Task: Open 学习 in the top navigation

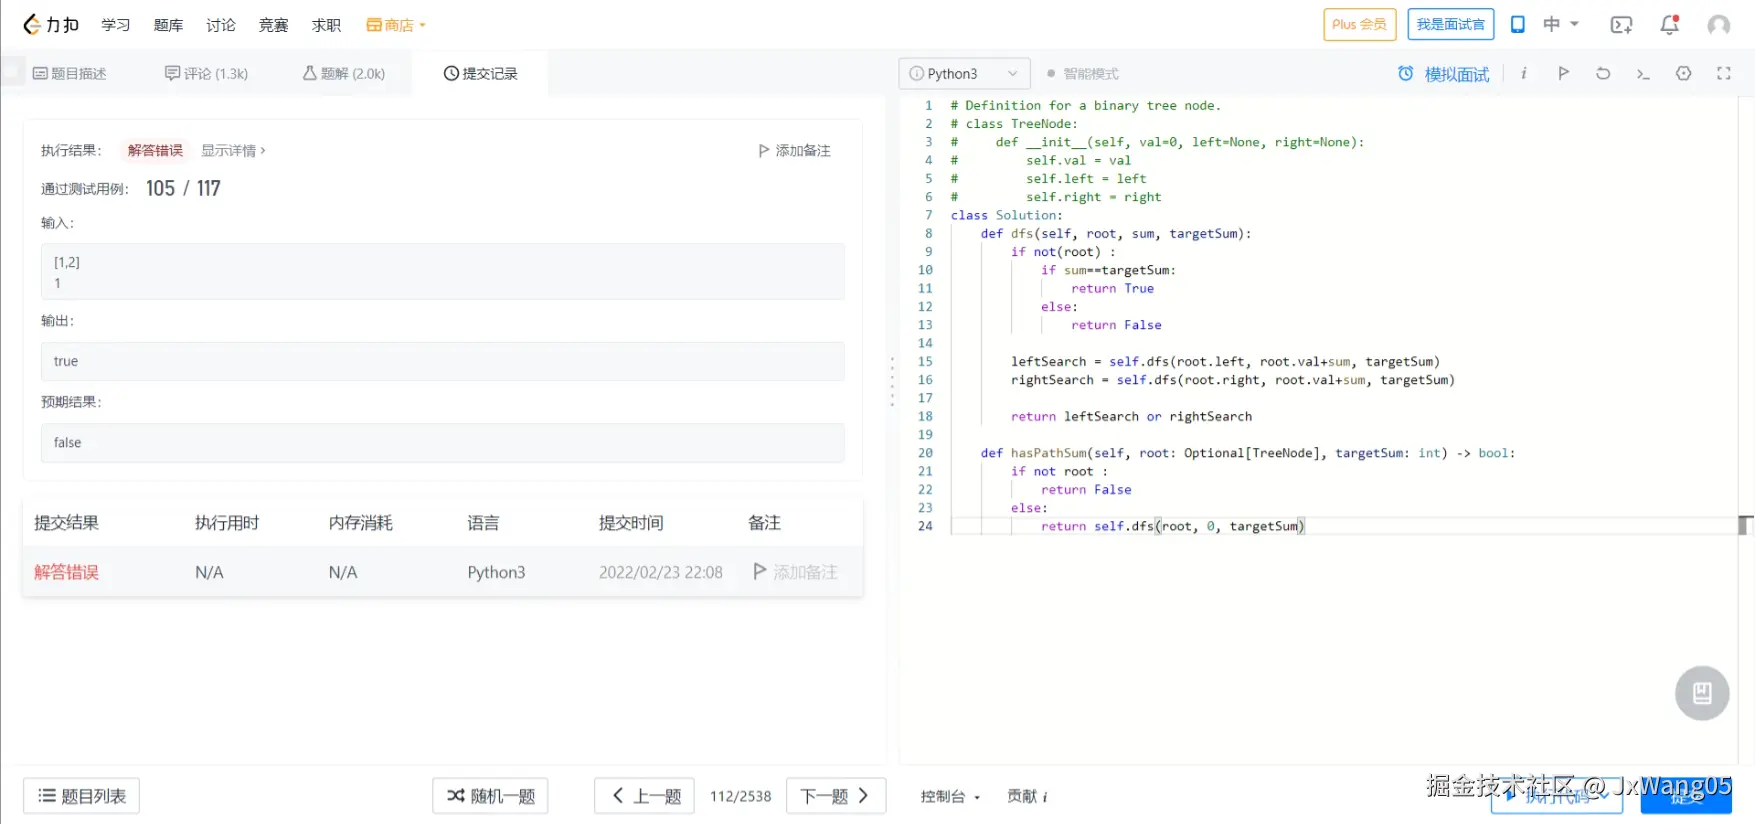Action: [116, 25]
